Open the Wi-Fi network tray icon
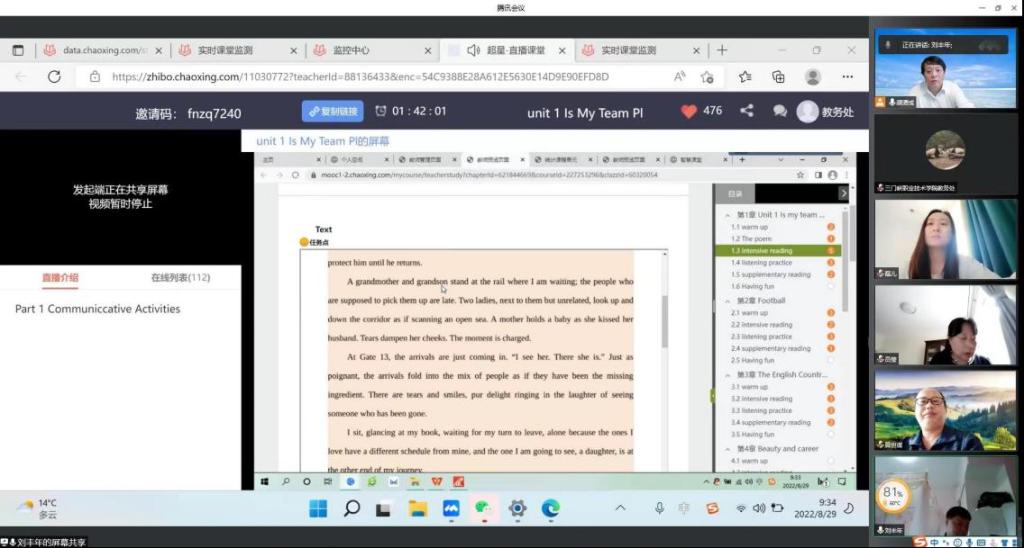The image size is (1024, 548). (741, 508)
